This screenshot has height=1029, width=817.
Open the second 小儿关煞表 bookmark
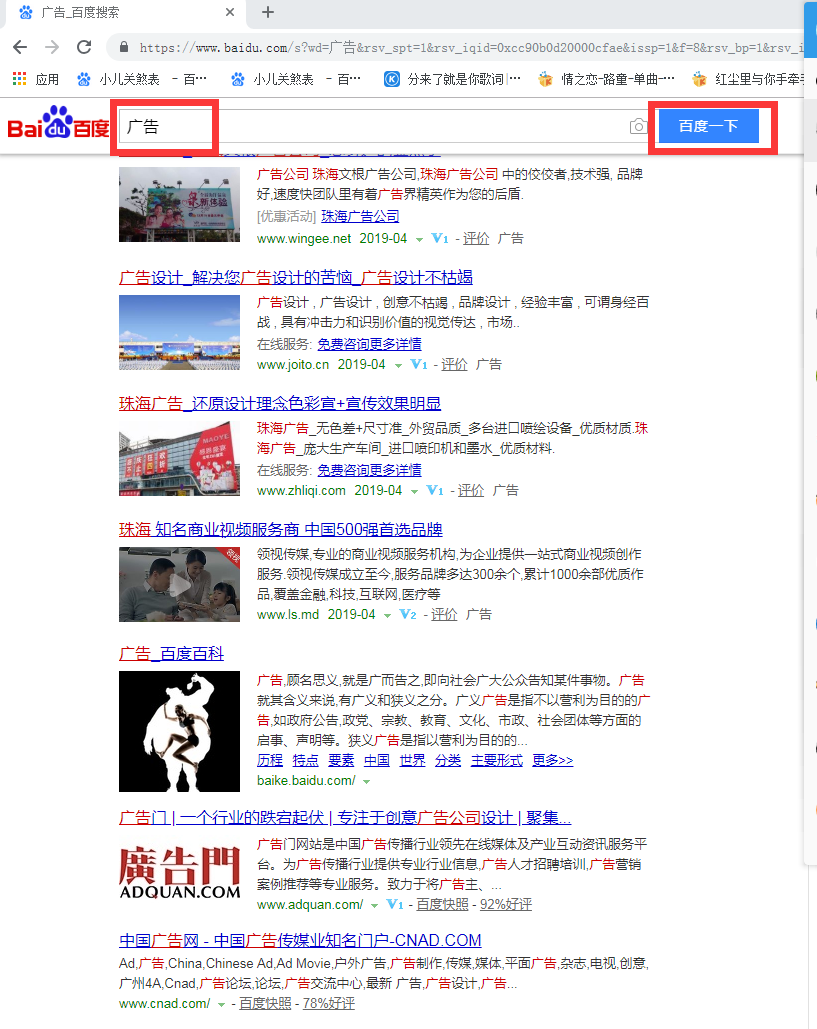[295, 79]
